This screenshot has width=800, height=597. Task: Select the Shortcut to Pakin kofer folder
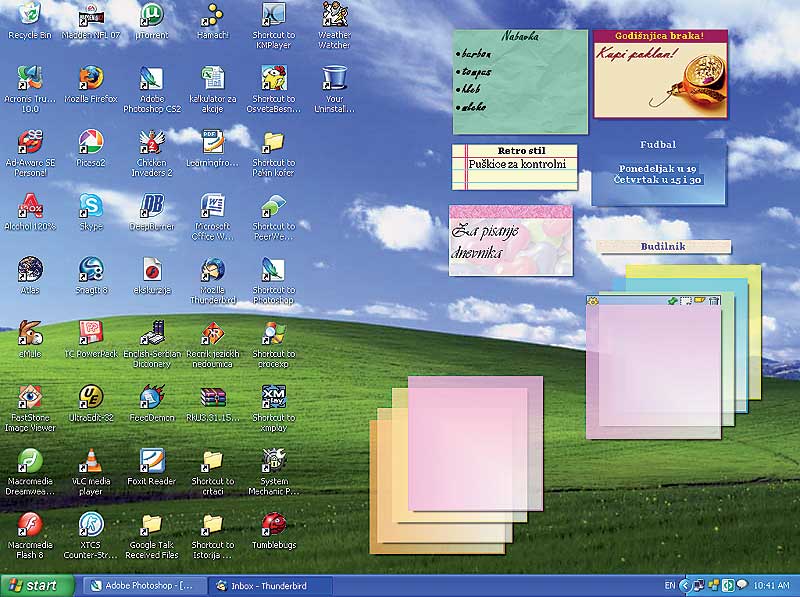click(x=274, y=142)
